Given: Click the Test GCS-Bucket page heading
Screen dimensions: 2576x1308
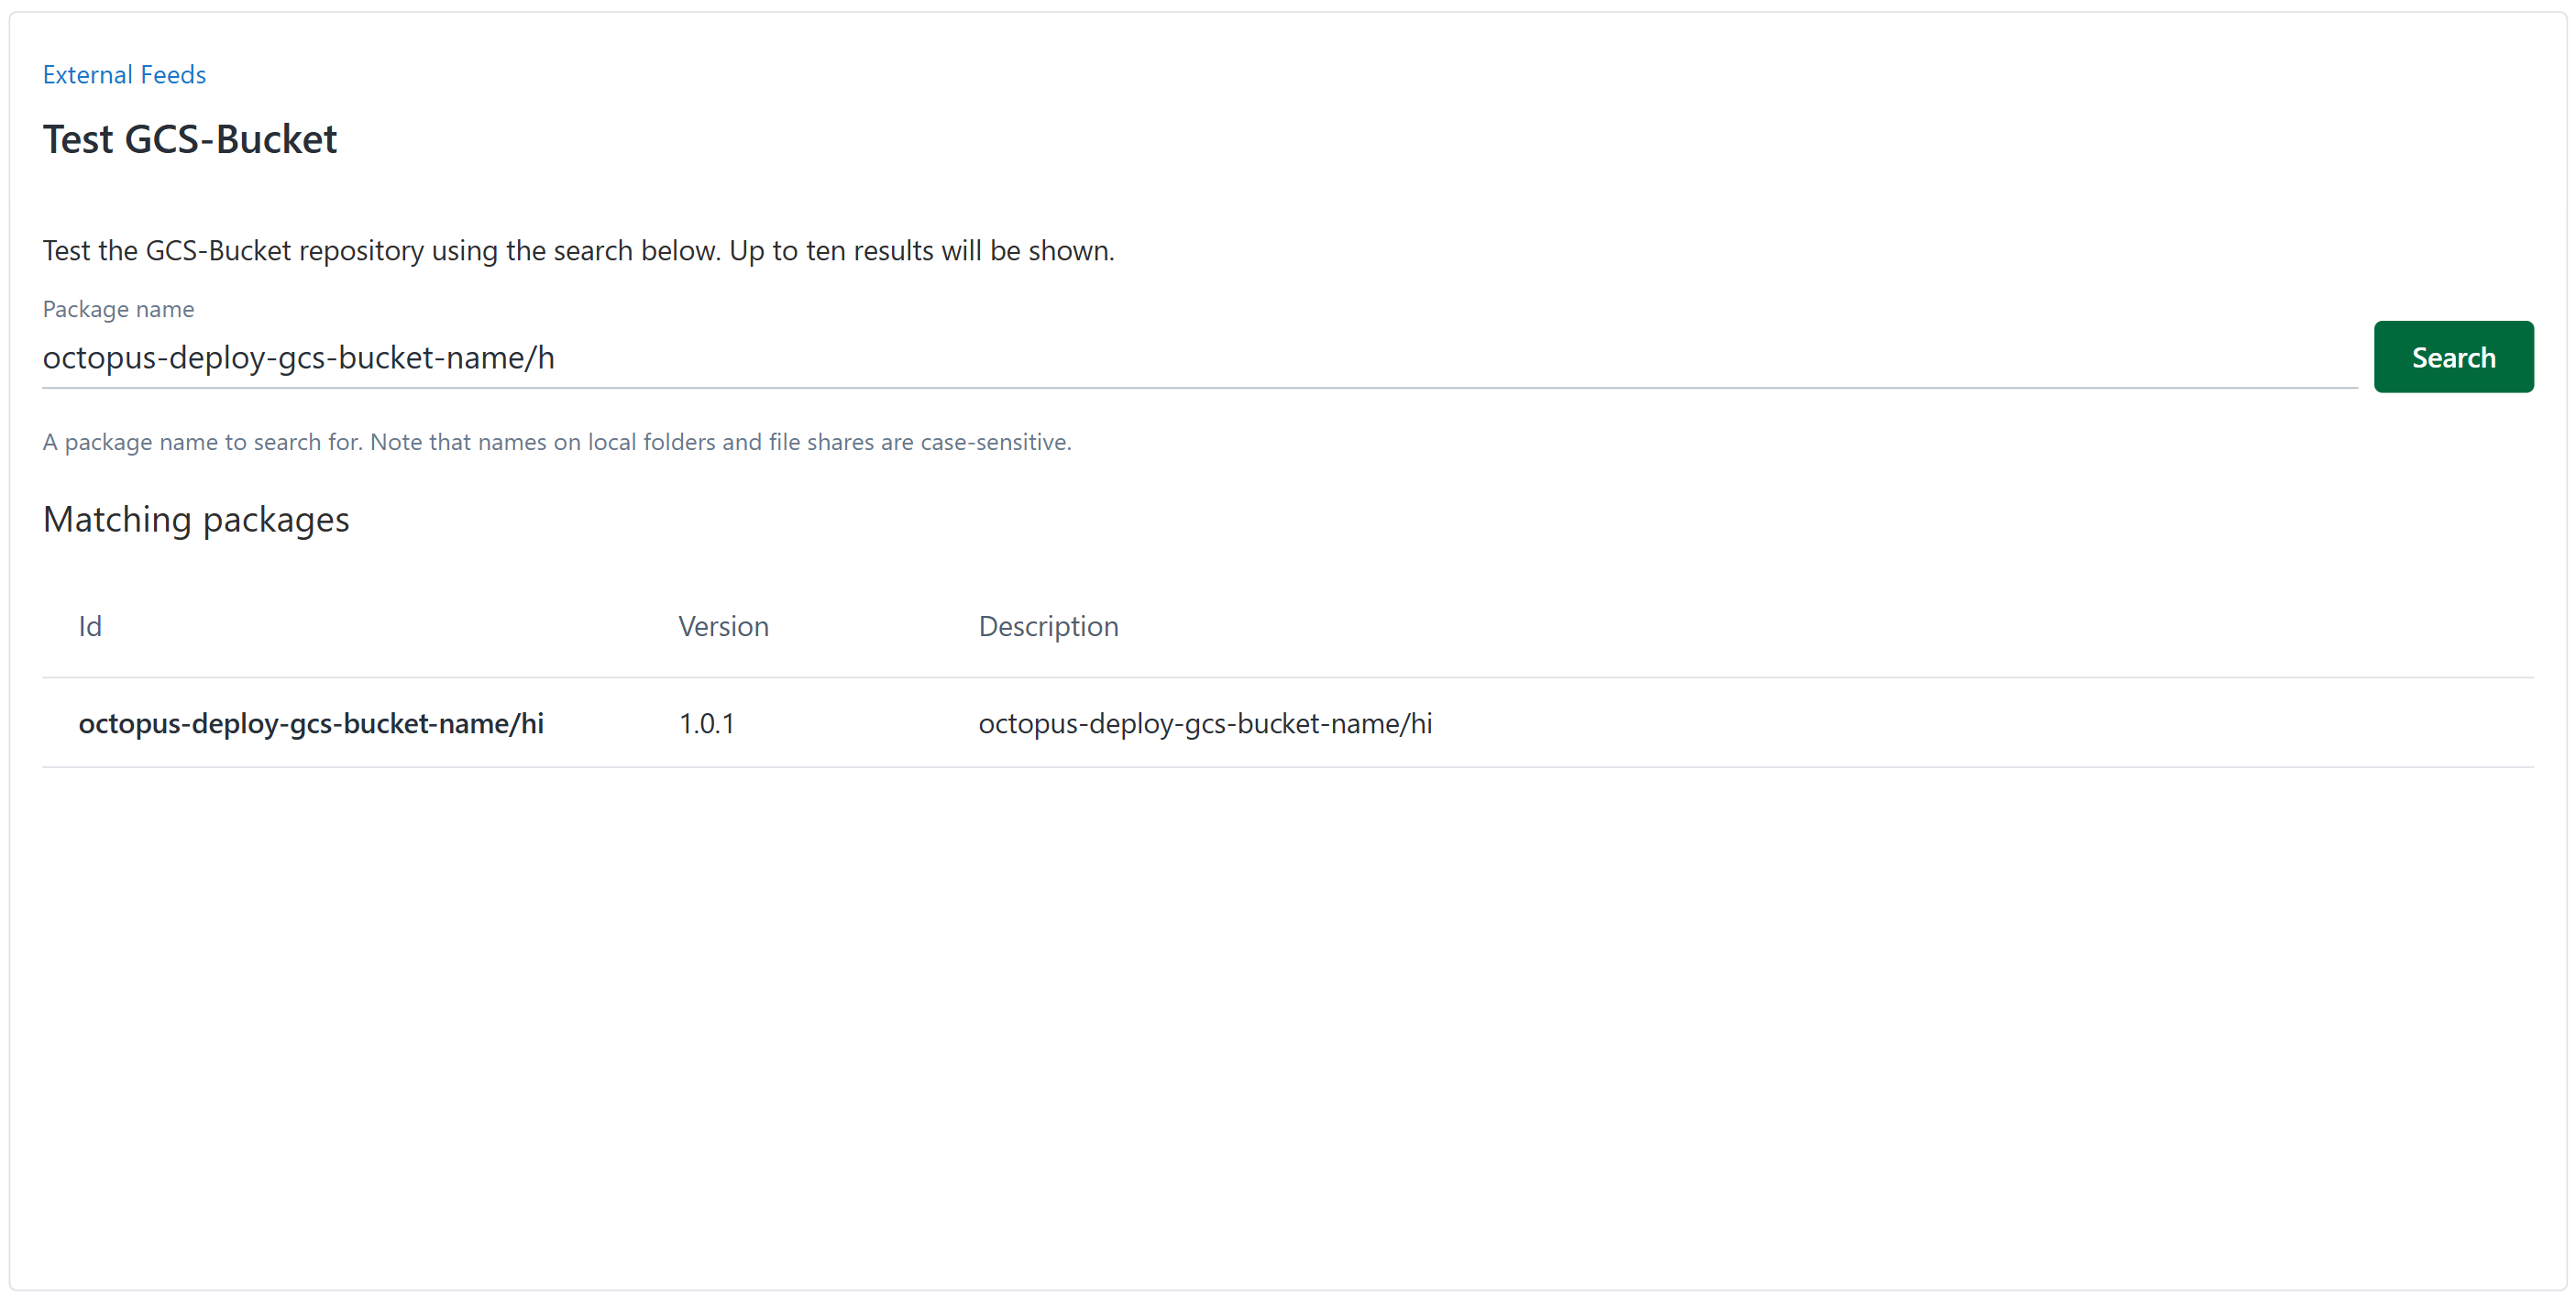Looking at the screenshot, I should tap(189, 139).
